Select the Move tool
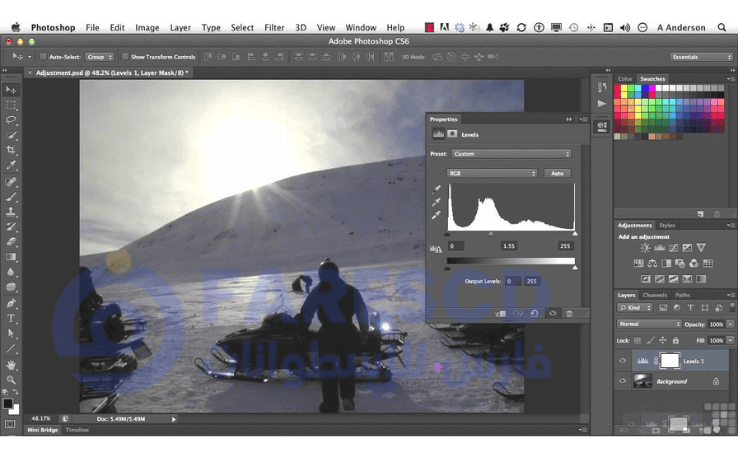The image size is (738, 458). (11, 90)
